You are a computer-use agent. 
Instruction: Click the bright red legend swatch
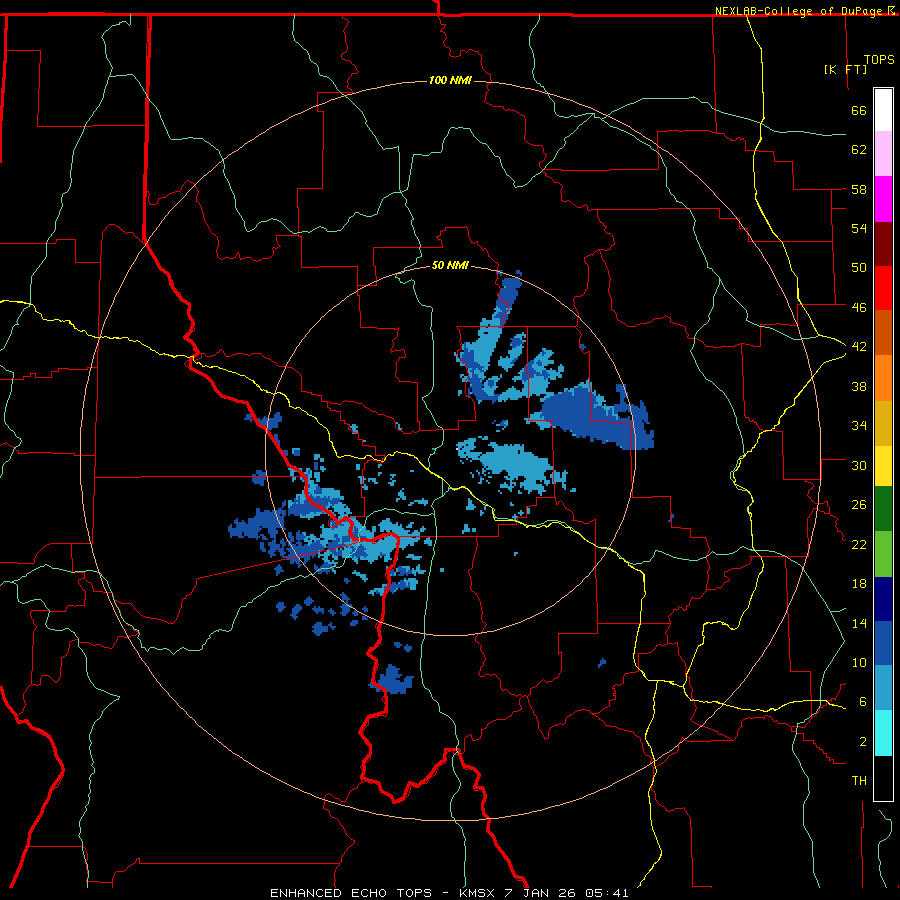pyautogui.click(x=883, y=288)
